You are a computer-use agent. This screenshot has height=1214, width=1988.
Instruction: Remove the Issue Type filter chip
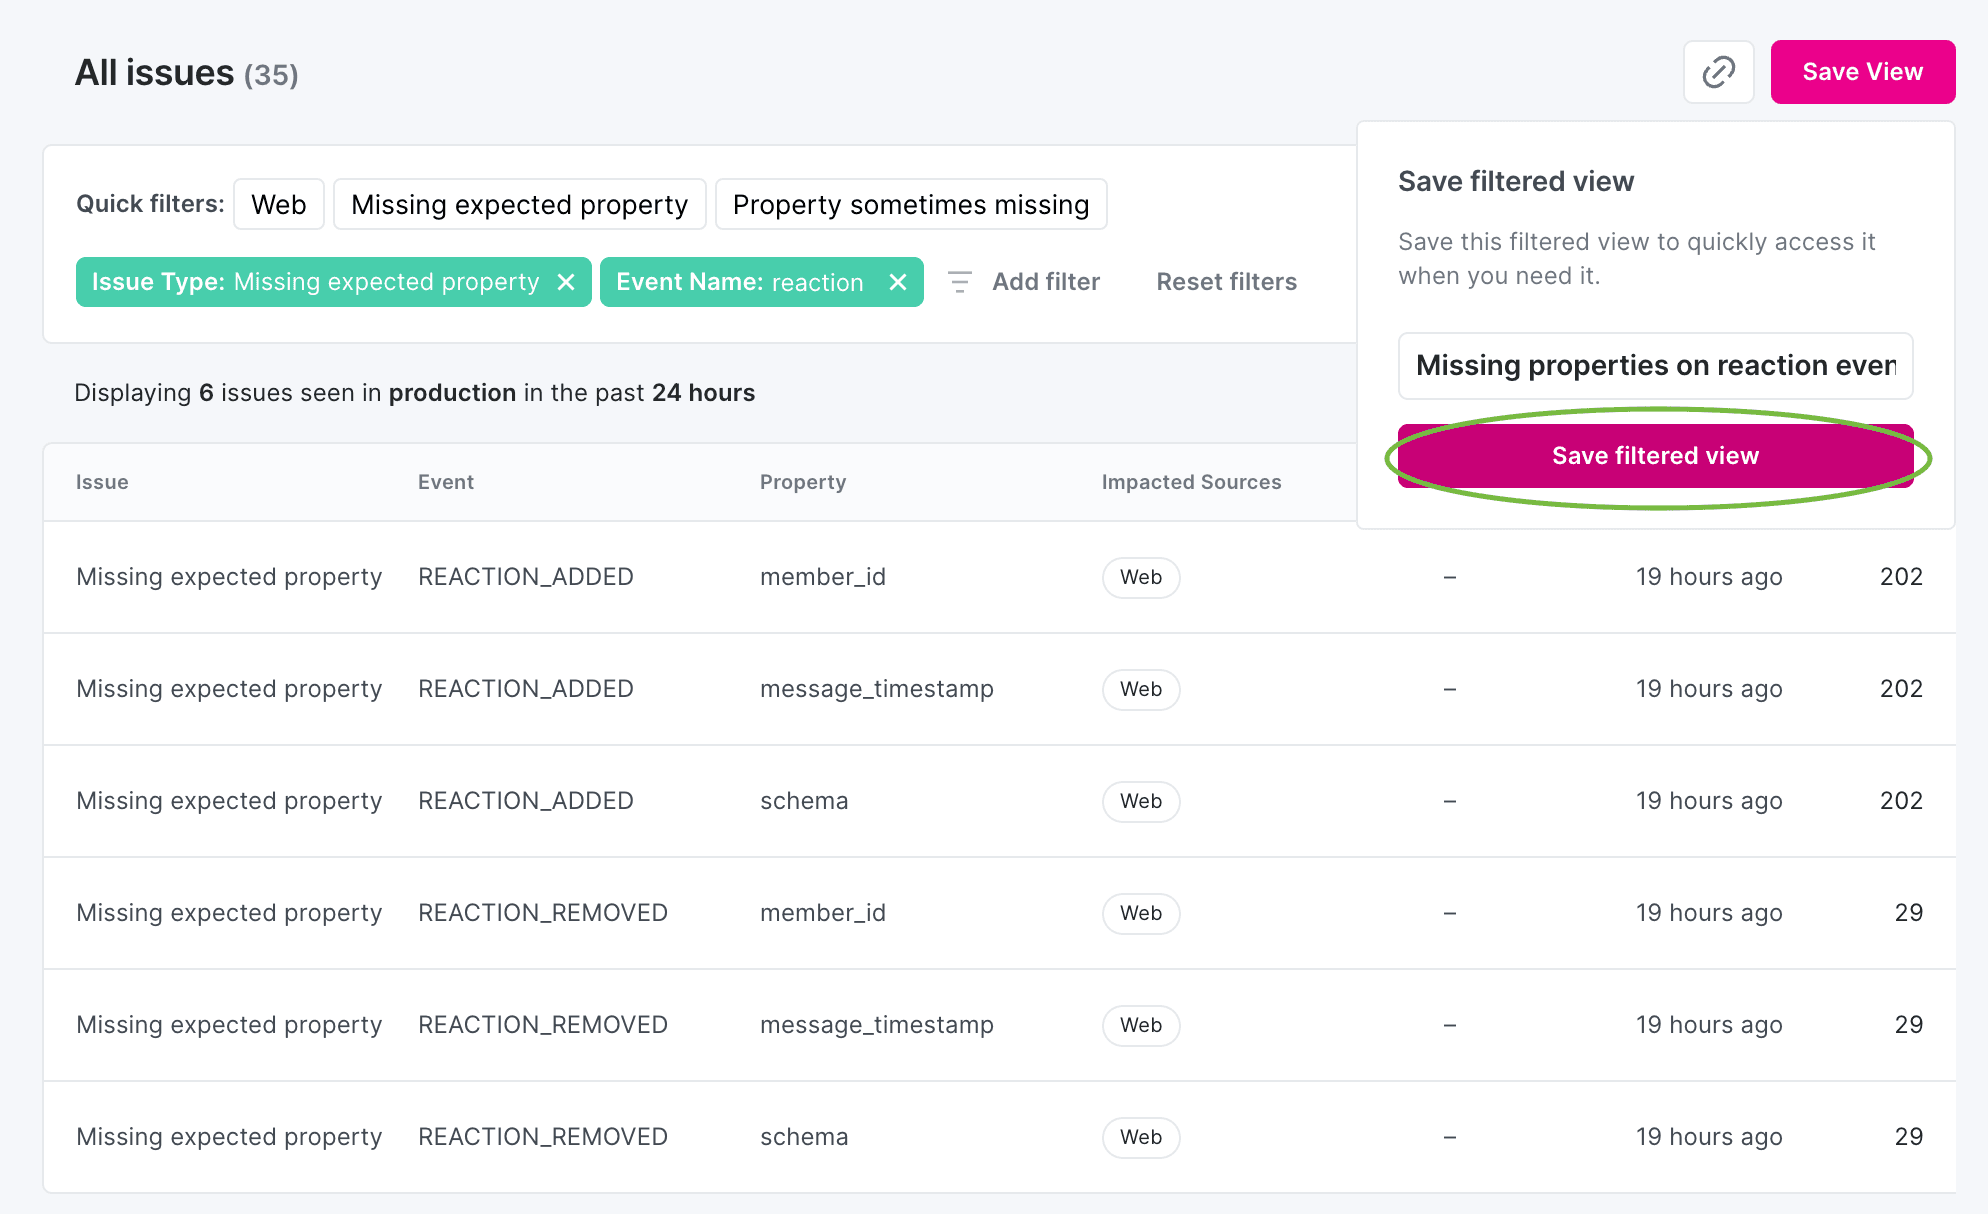pyautogui.click(x=566, y=282)
